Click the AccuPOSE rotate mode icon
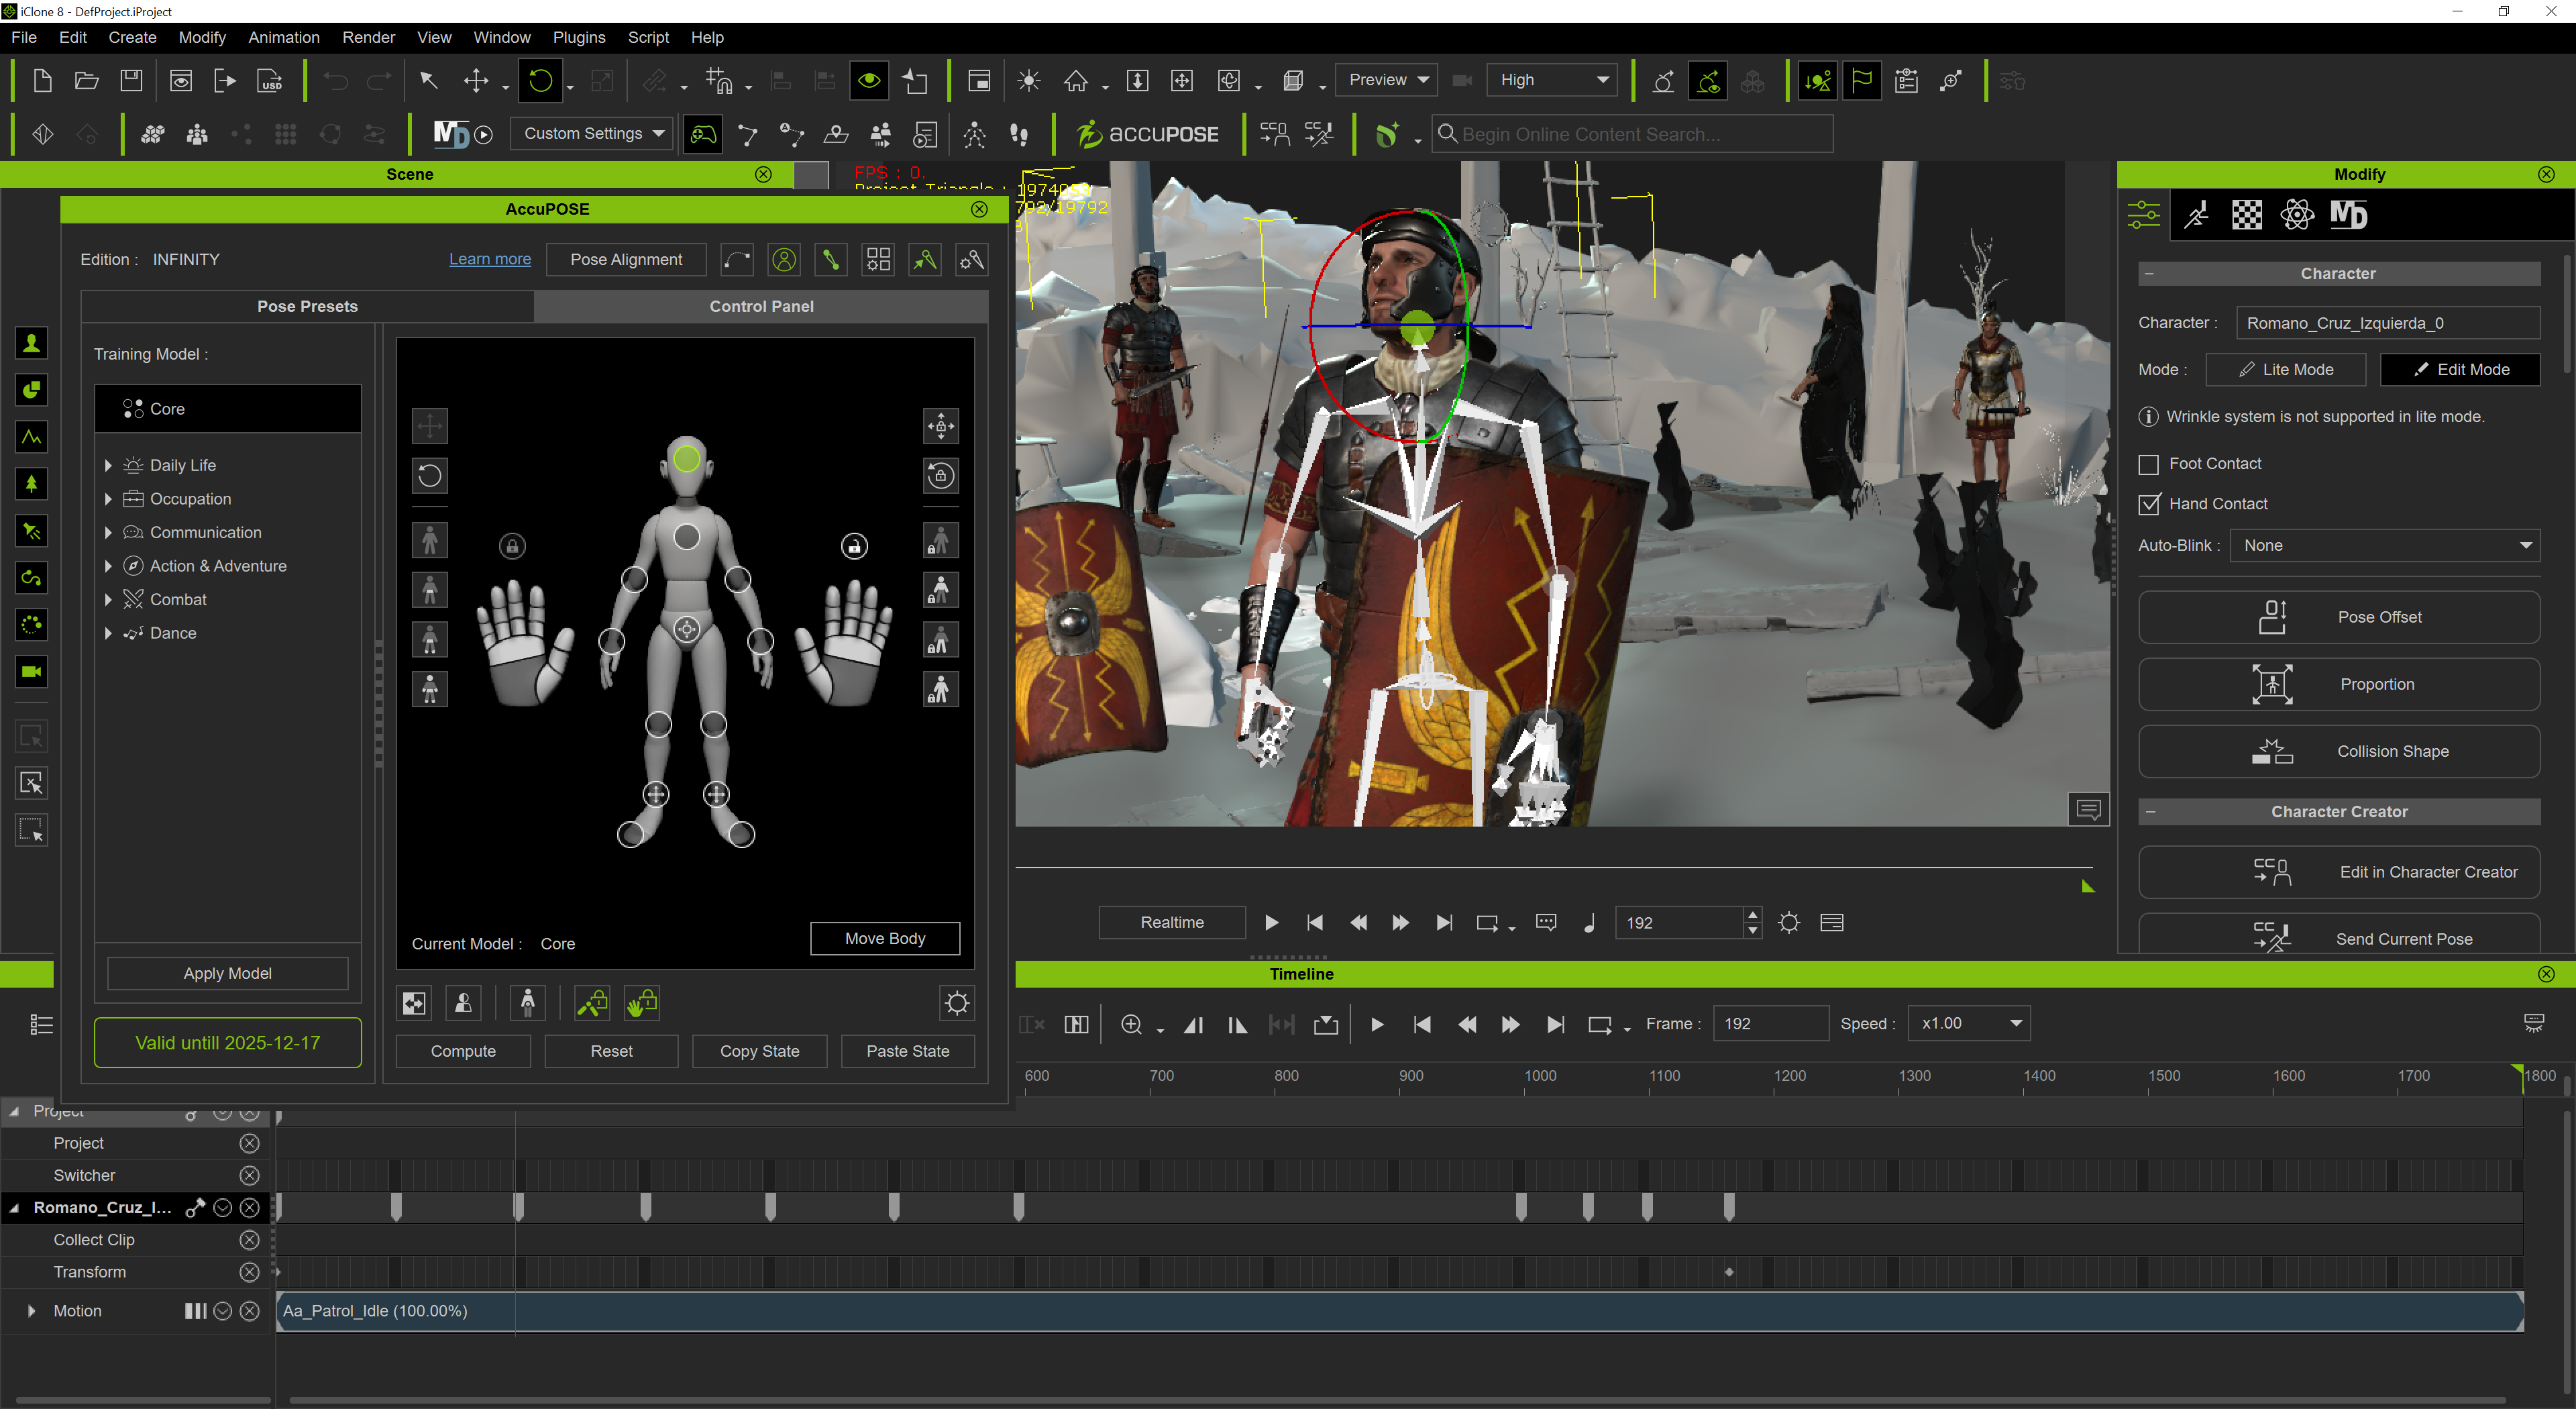Viewport: 2576px width, 1409px height. (x=430, y=475)
